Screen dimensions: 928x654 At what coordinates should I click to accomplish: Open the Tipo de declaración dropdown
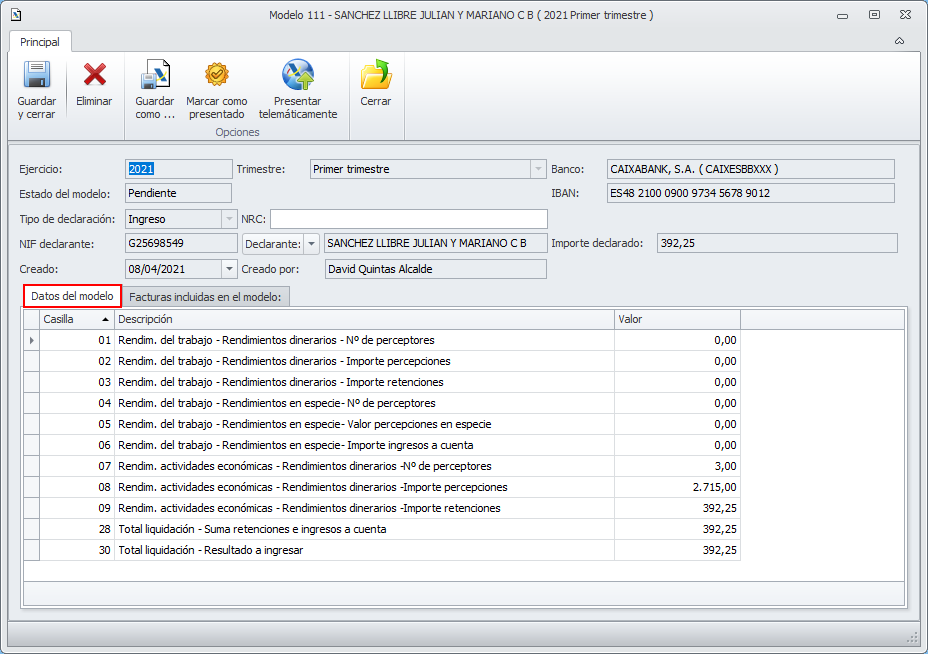point(227,219)
